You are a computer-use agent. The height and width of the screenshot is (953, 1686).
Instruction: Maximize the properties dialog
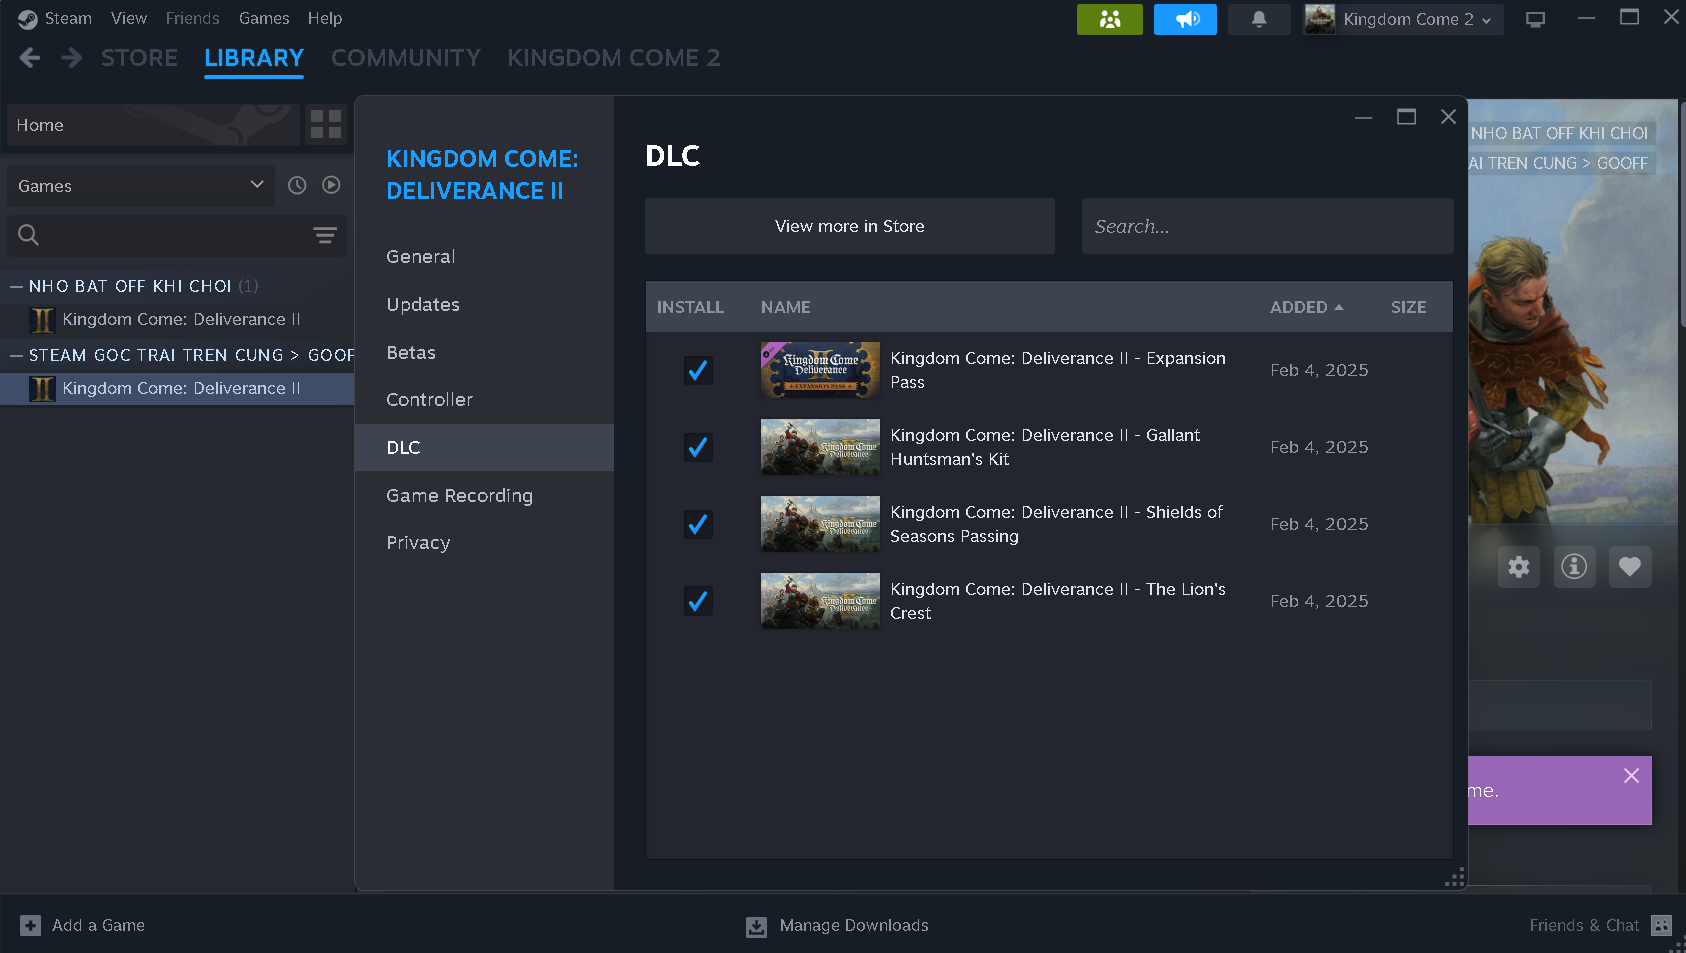[1406, 117]
